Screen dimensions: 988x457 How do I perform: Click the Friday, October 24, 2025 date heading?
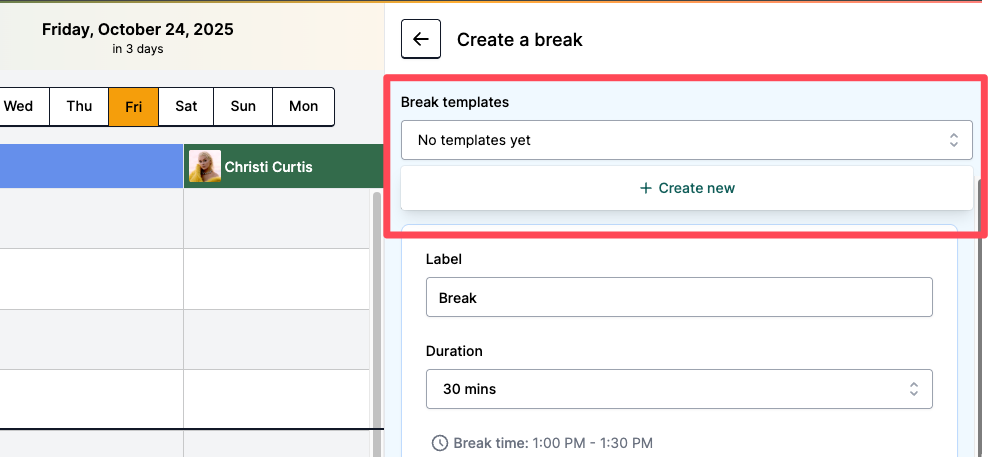pos(138,30)
